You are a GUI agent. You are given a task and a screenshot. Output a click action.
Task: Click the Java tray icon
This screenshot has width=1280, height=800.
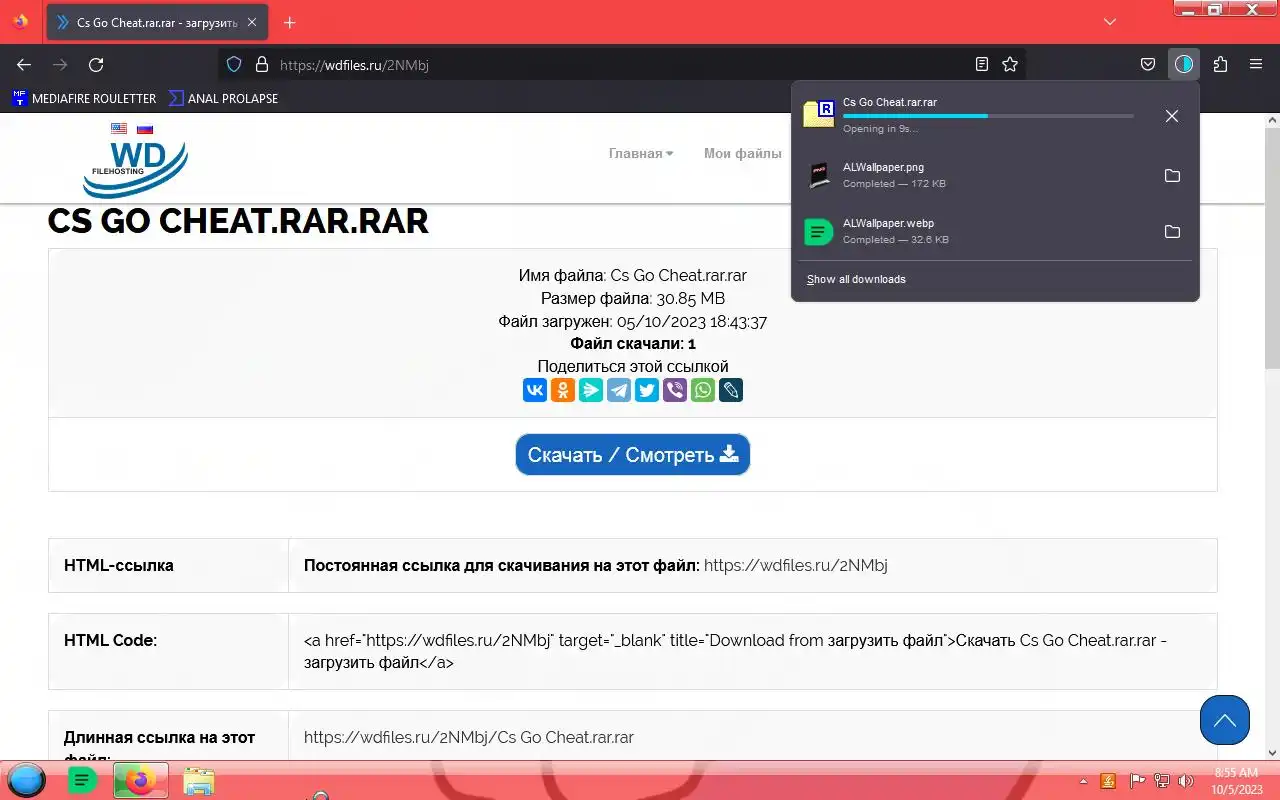(x=1108, y=781)
